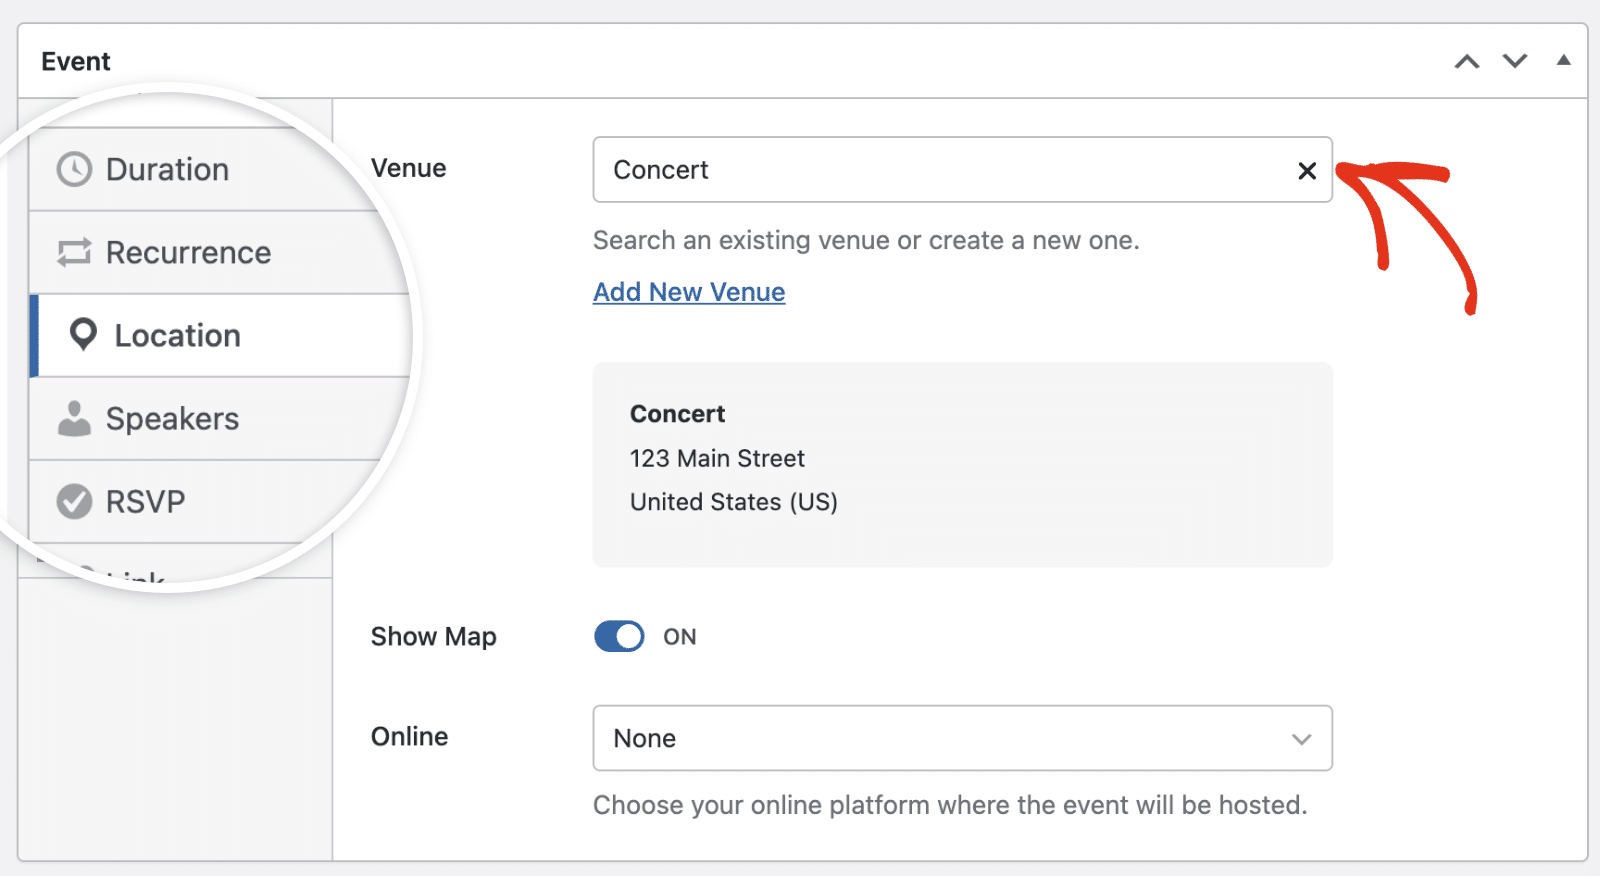
Task: Click the dropdown chevron in the Online field
Action: (1301, 739)
